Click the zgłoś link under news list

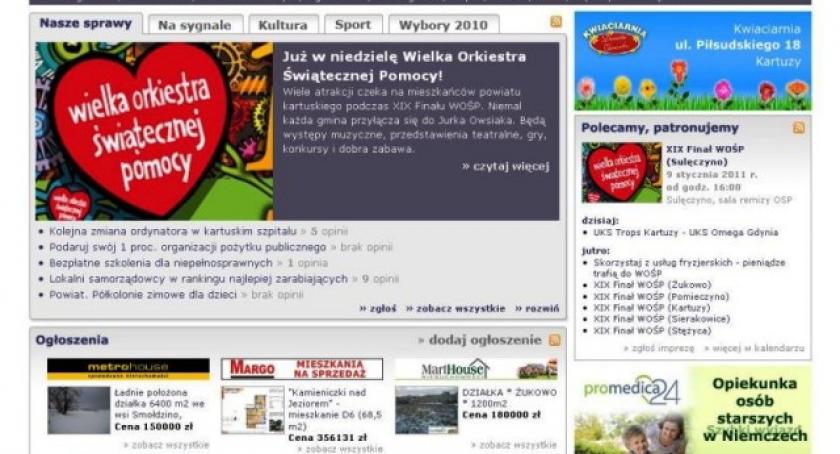click(378, 308)
